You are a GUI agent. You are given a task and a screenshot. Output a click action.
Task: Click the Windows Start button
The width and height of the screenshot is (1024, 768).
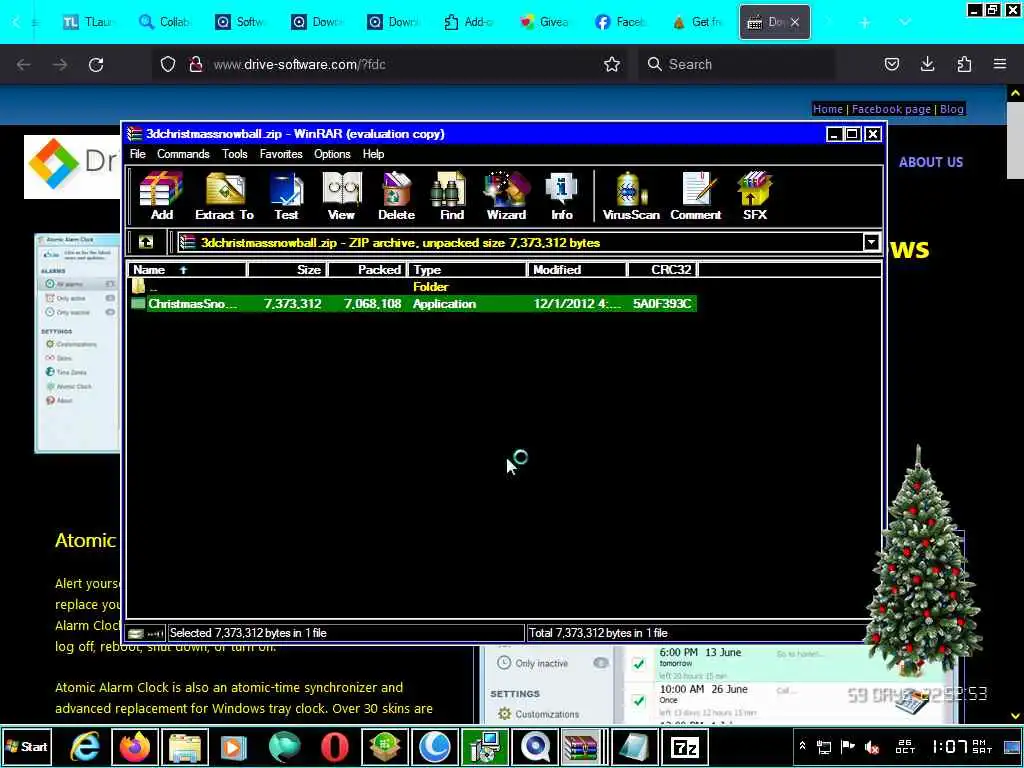27,746
